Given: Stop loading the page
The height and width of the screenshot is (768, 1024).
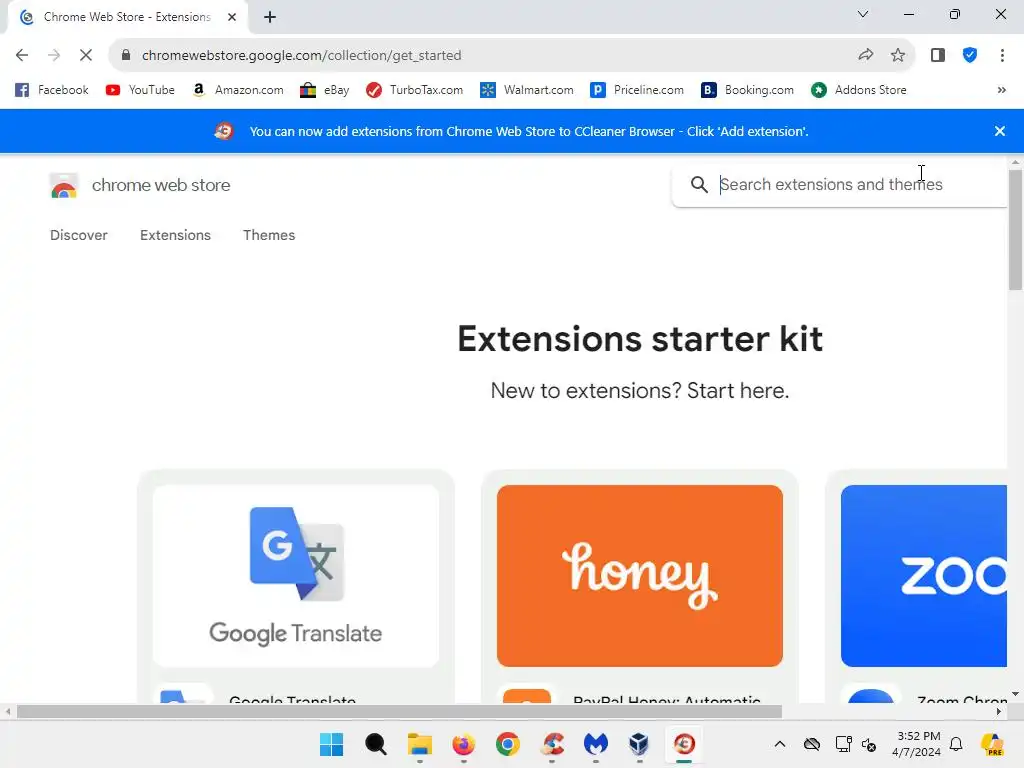Looking at the screenshot, I should pyautogui.click(x=86, y=56).
